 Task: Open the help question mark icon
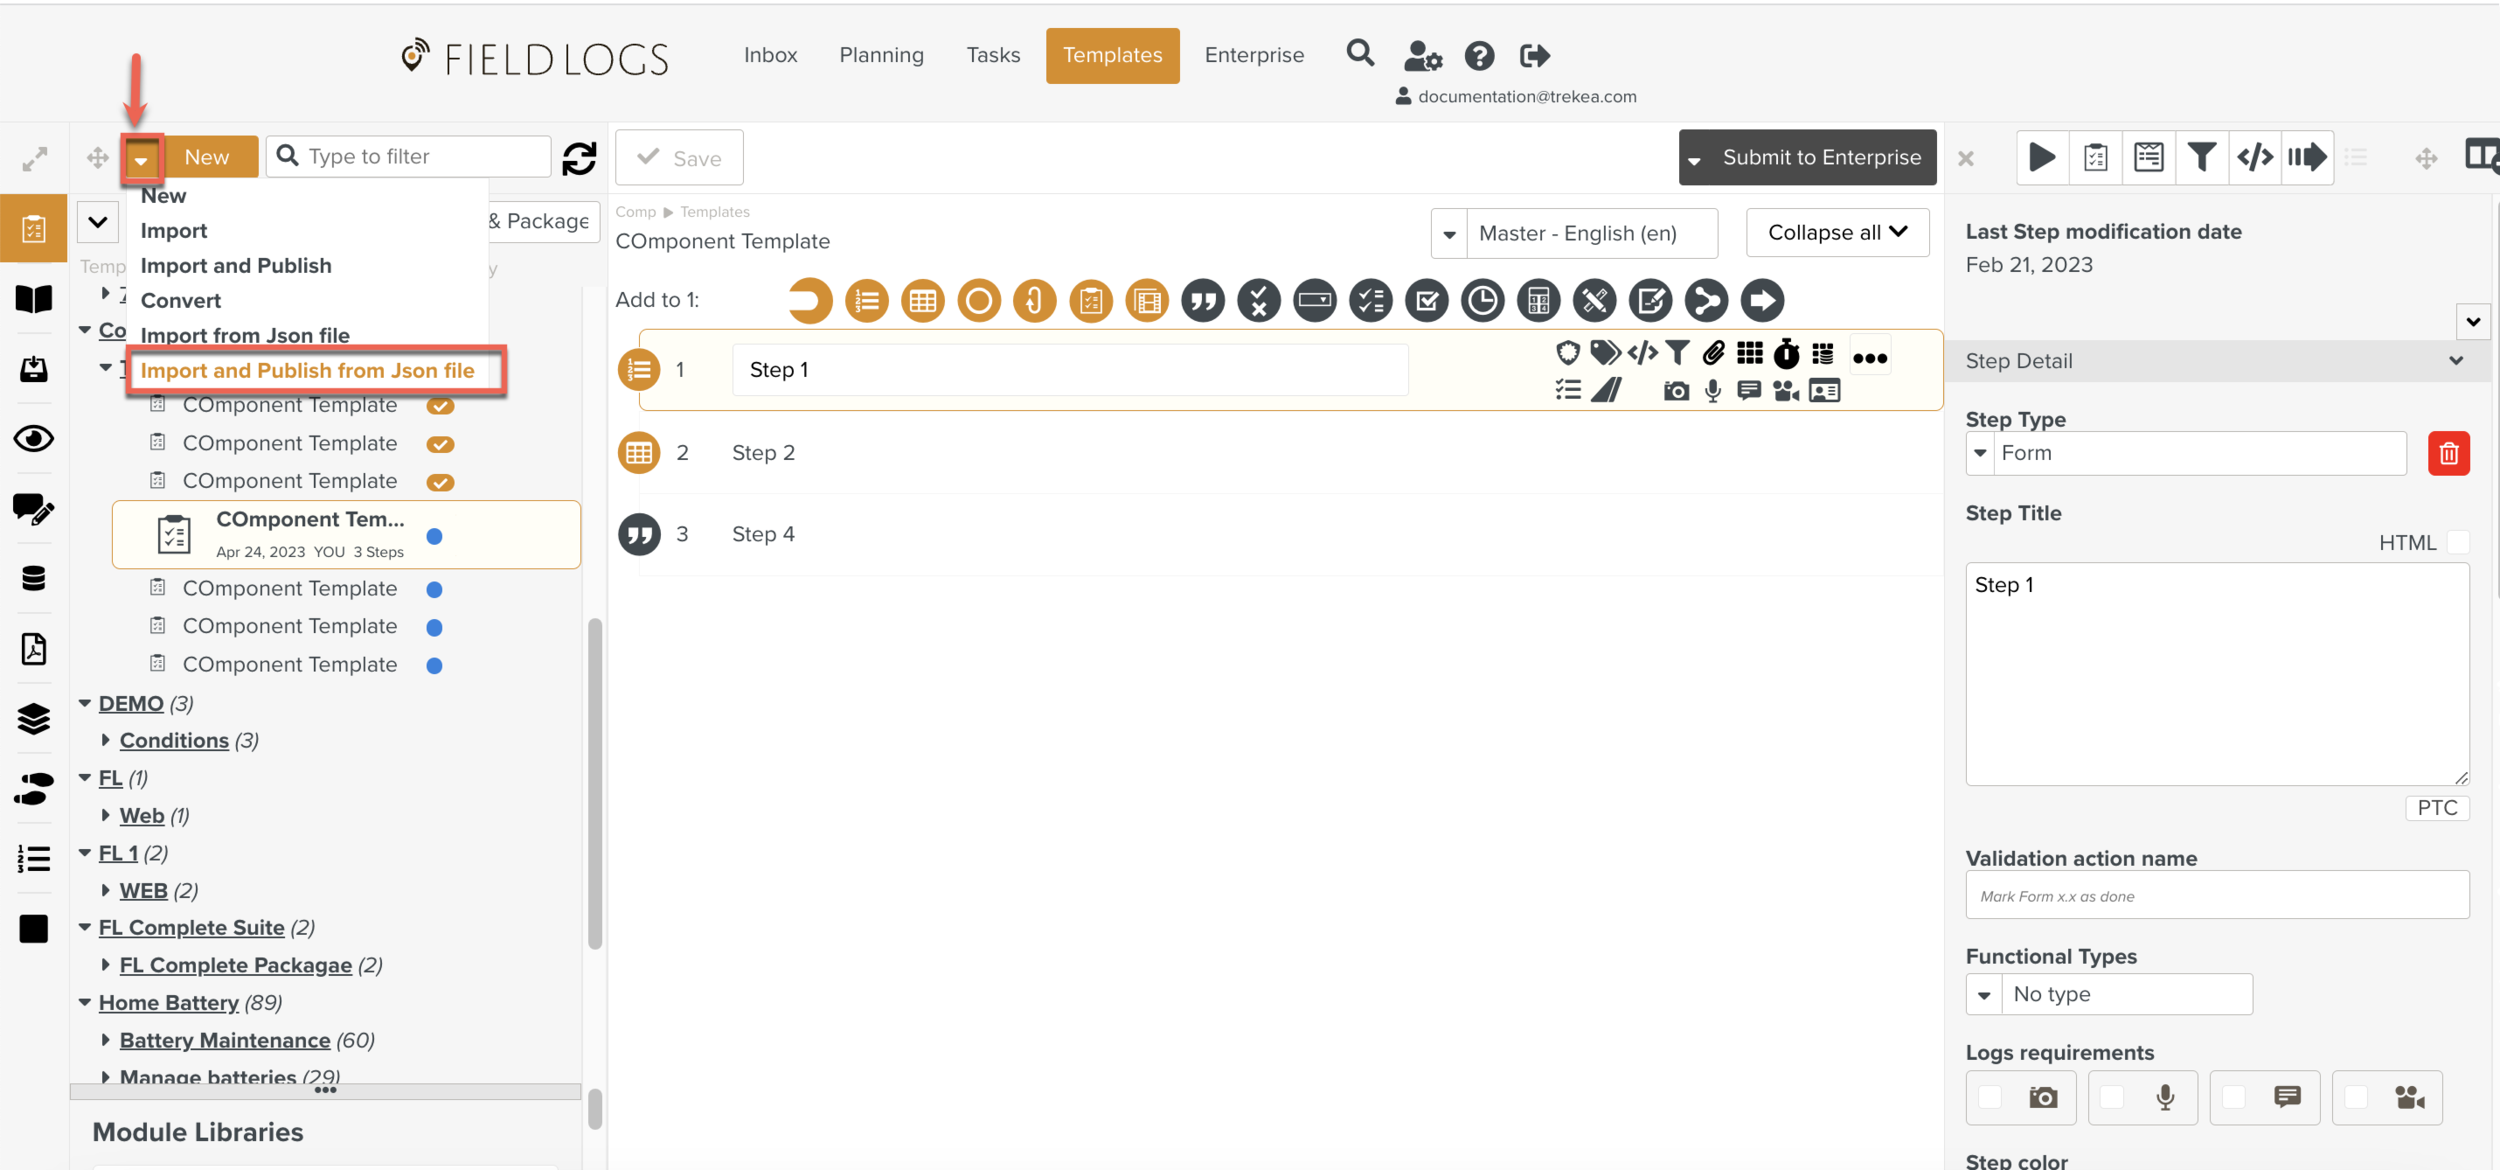coord(1479,56)
